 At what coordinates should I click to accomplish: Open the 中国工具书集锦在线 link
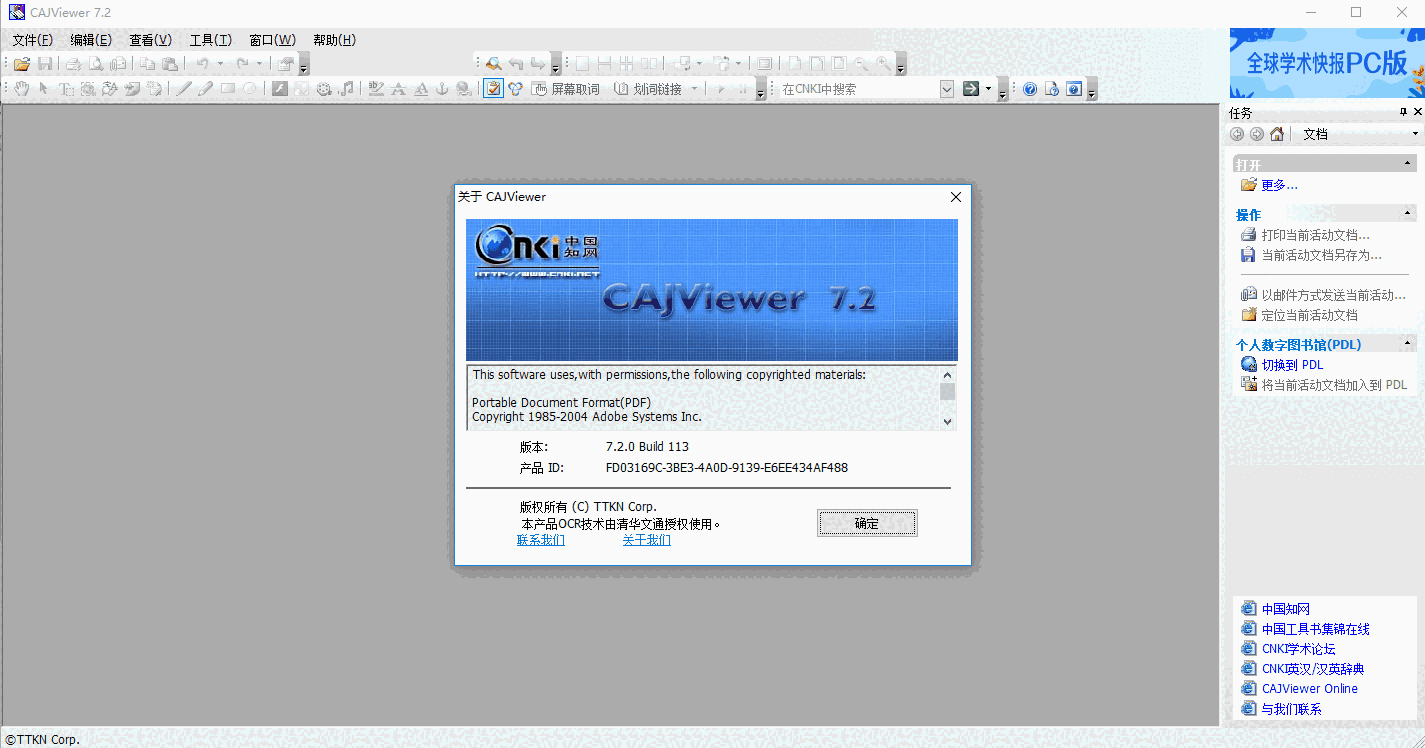click(x=1316, y=629)
